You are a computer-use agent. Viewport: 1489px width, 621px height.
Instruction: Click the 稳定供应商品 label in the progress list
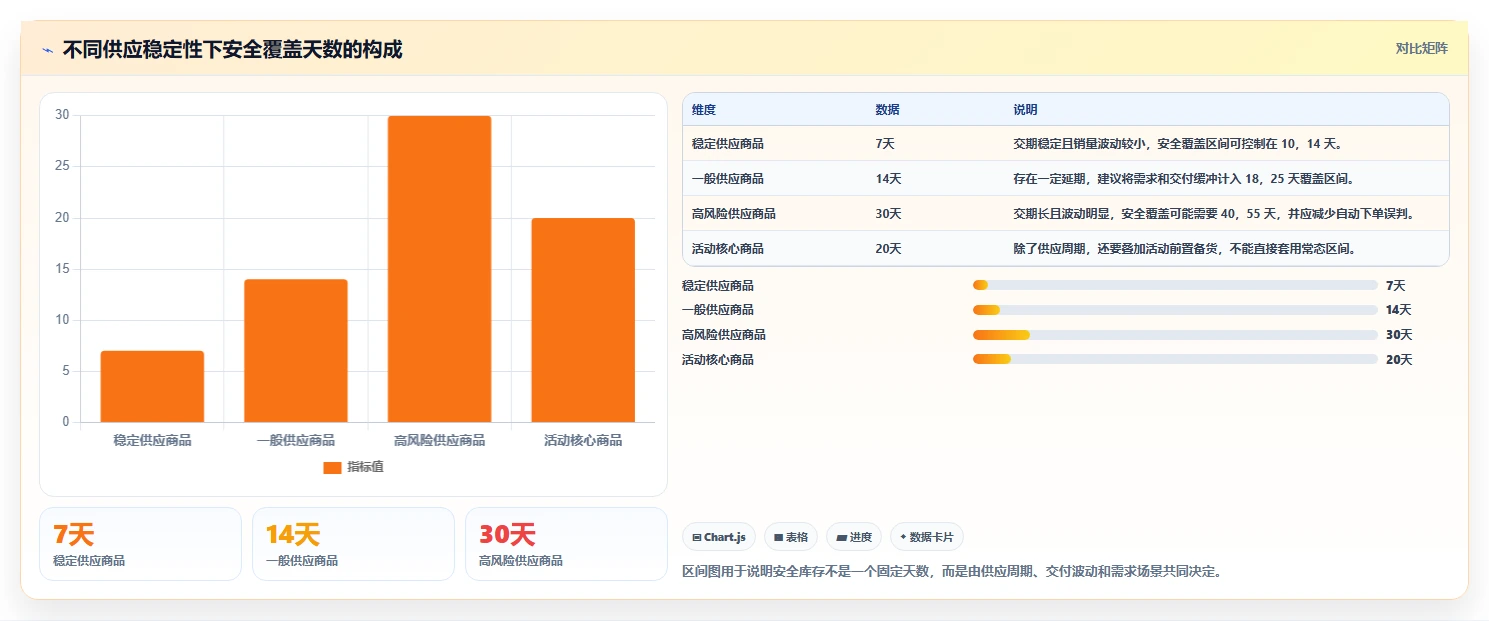point(718,286)
